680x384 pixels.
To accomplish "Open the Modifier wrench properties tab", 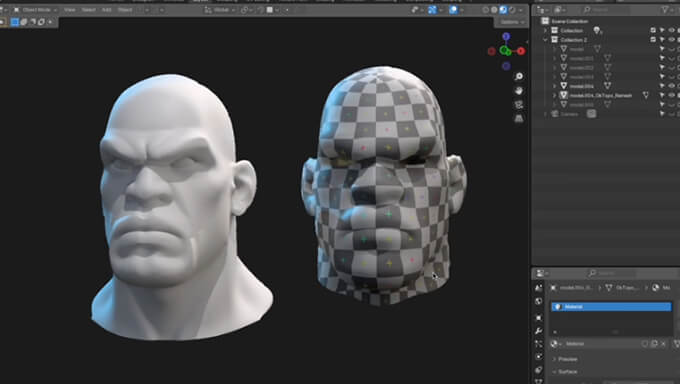I will point(539,331).
